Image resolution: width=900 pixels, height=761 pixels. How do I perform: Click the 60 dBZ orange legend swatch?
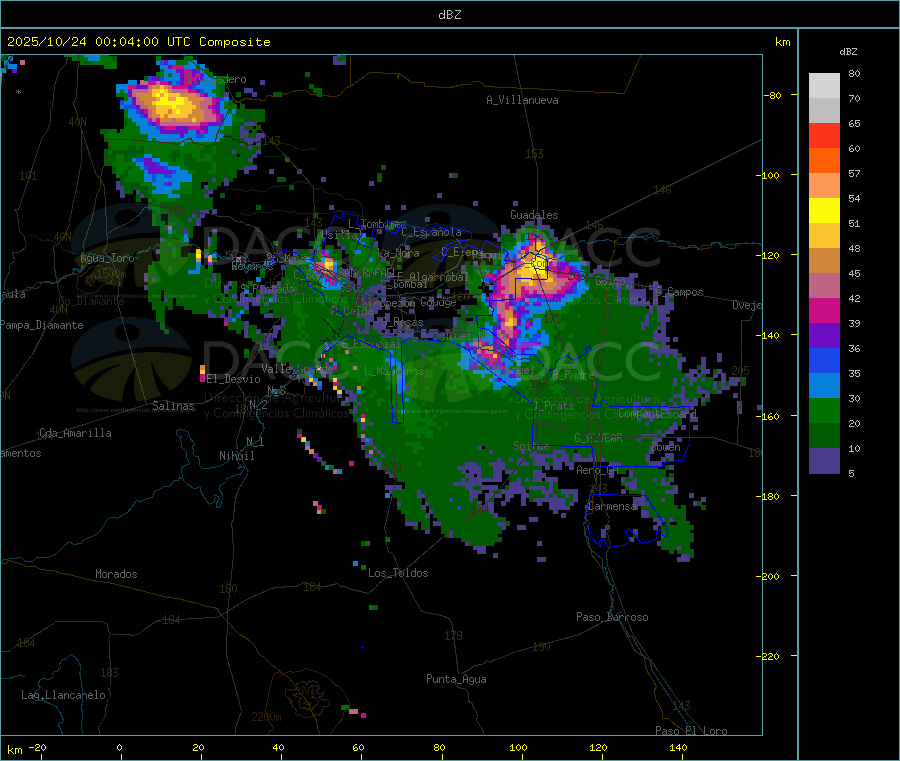tap(824, 161)
